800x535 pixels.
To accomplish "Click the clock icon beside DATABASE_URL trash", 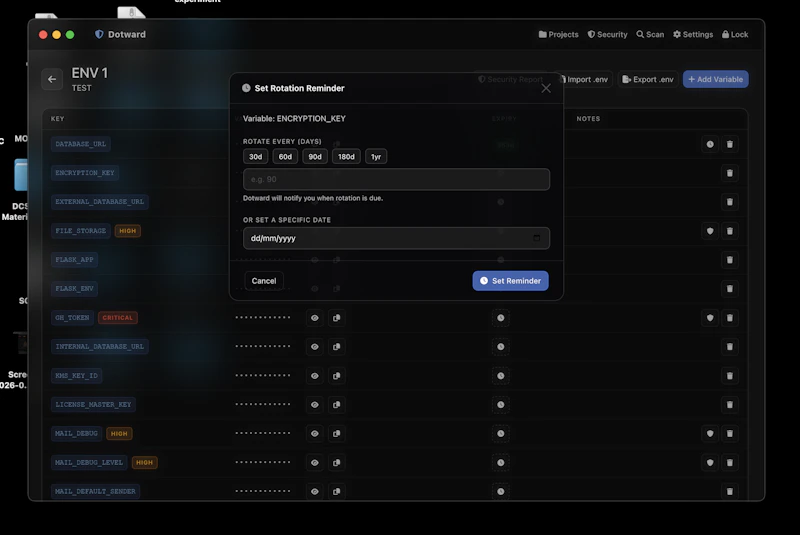I will 710,144.
